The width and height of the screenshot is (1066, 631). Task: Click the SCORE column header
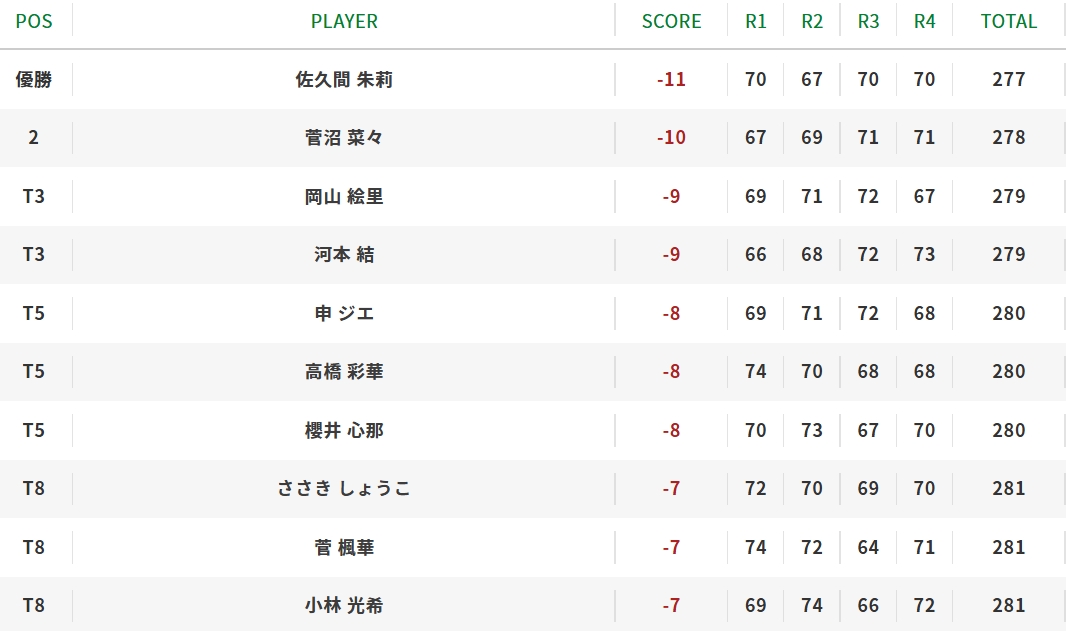point(671,21)
